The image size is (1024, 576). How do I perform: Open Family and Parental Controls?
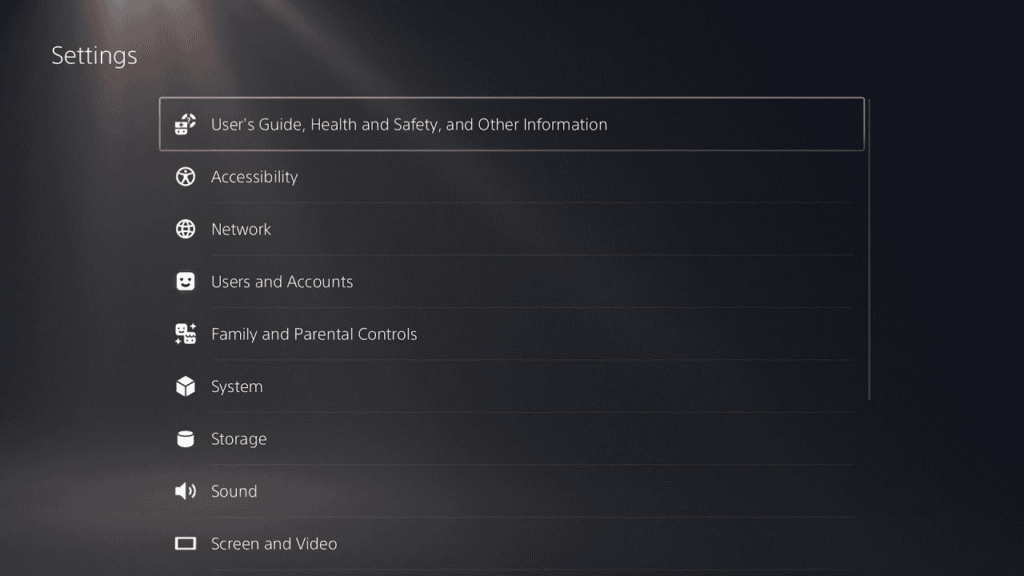(314, 334)
